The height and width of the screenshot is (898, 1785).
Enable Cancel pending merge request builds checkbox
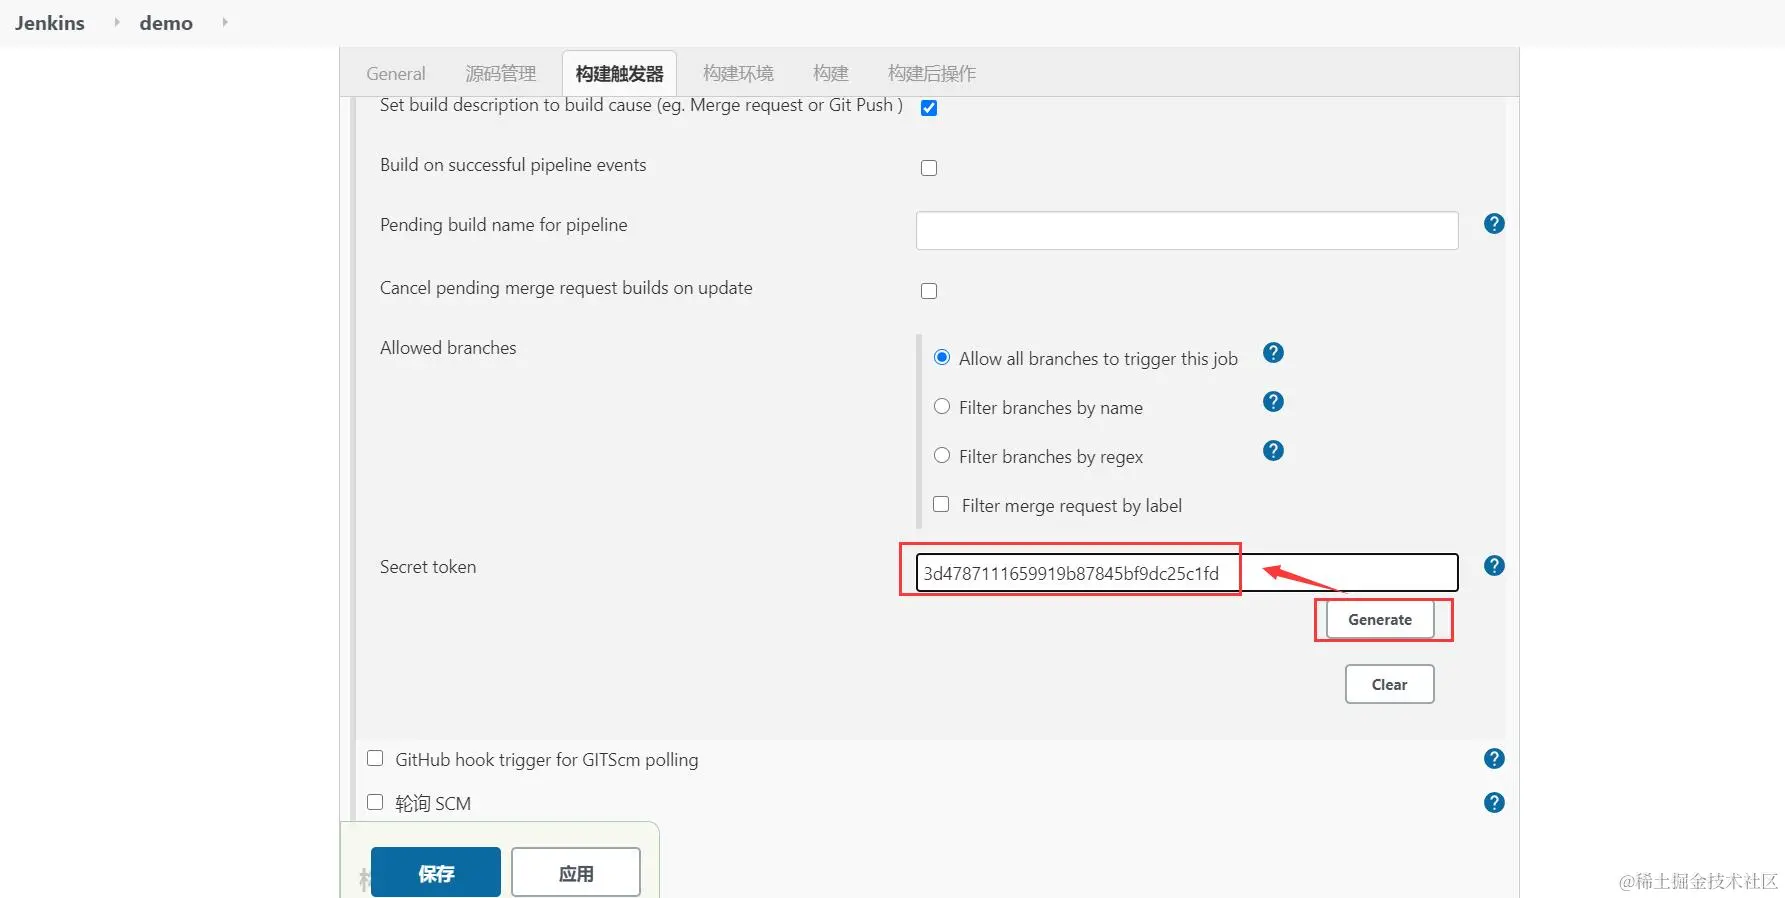929,291
